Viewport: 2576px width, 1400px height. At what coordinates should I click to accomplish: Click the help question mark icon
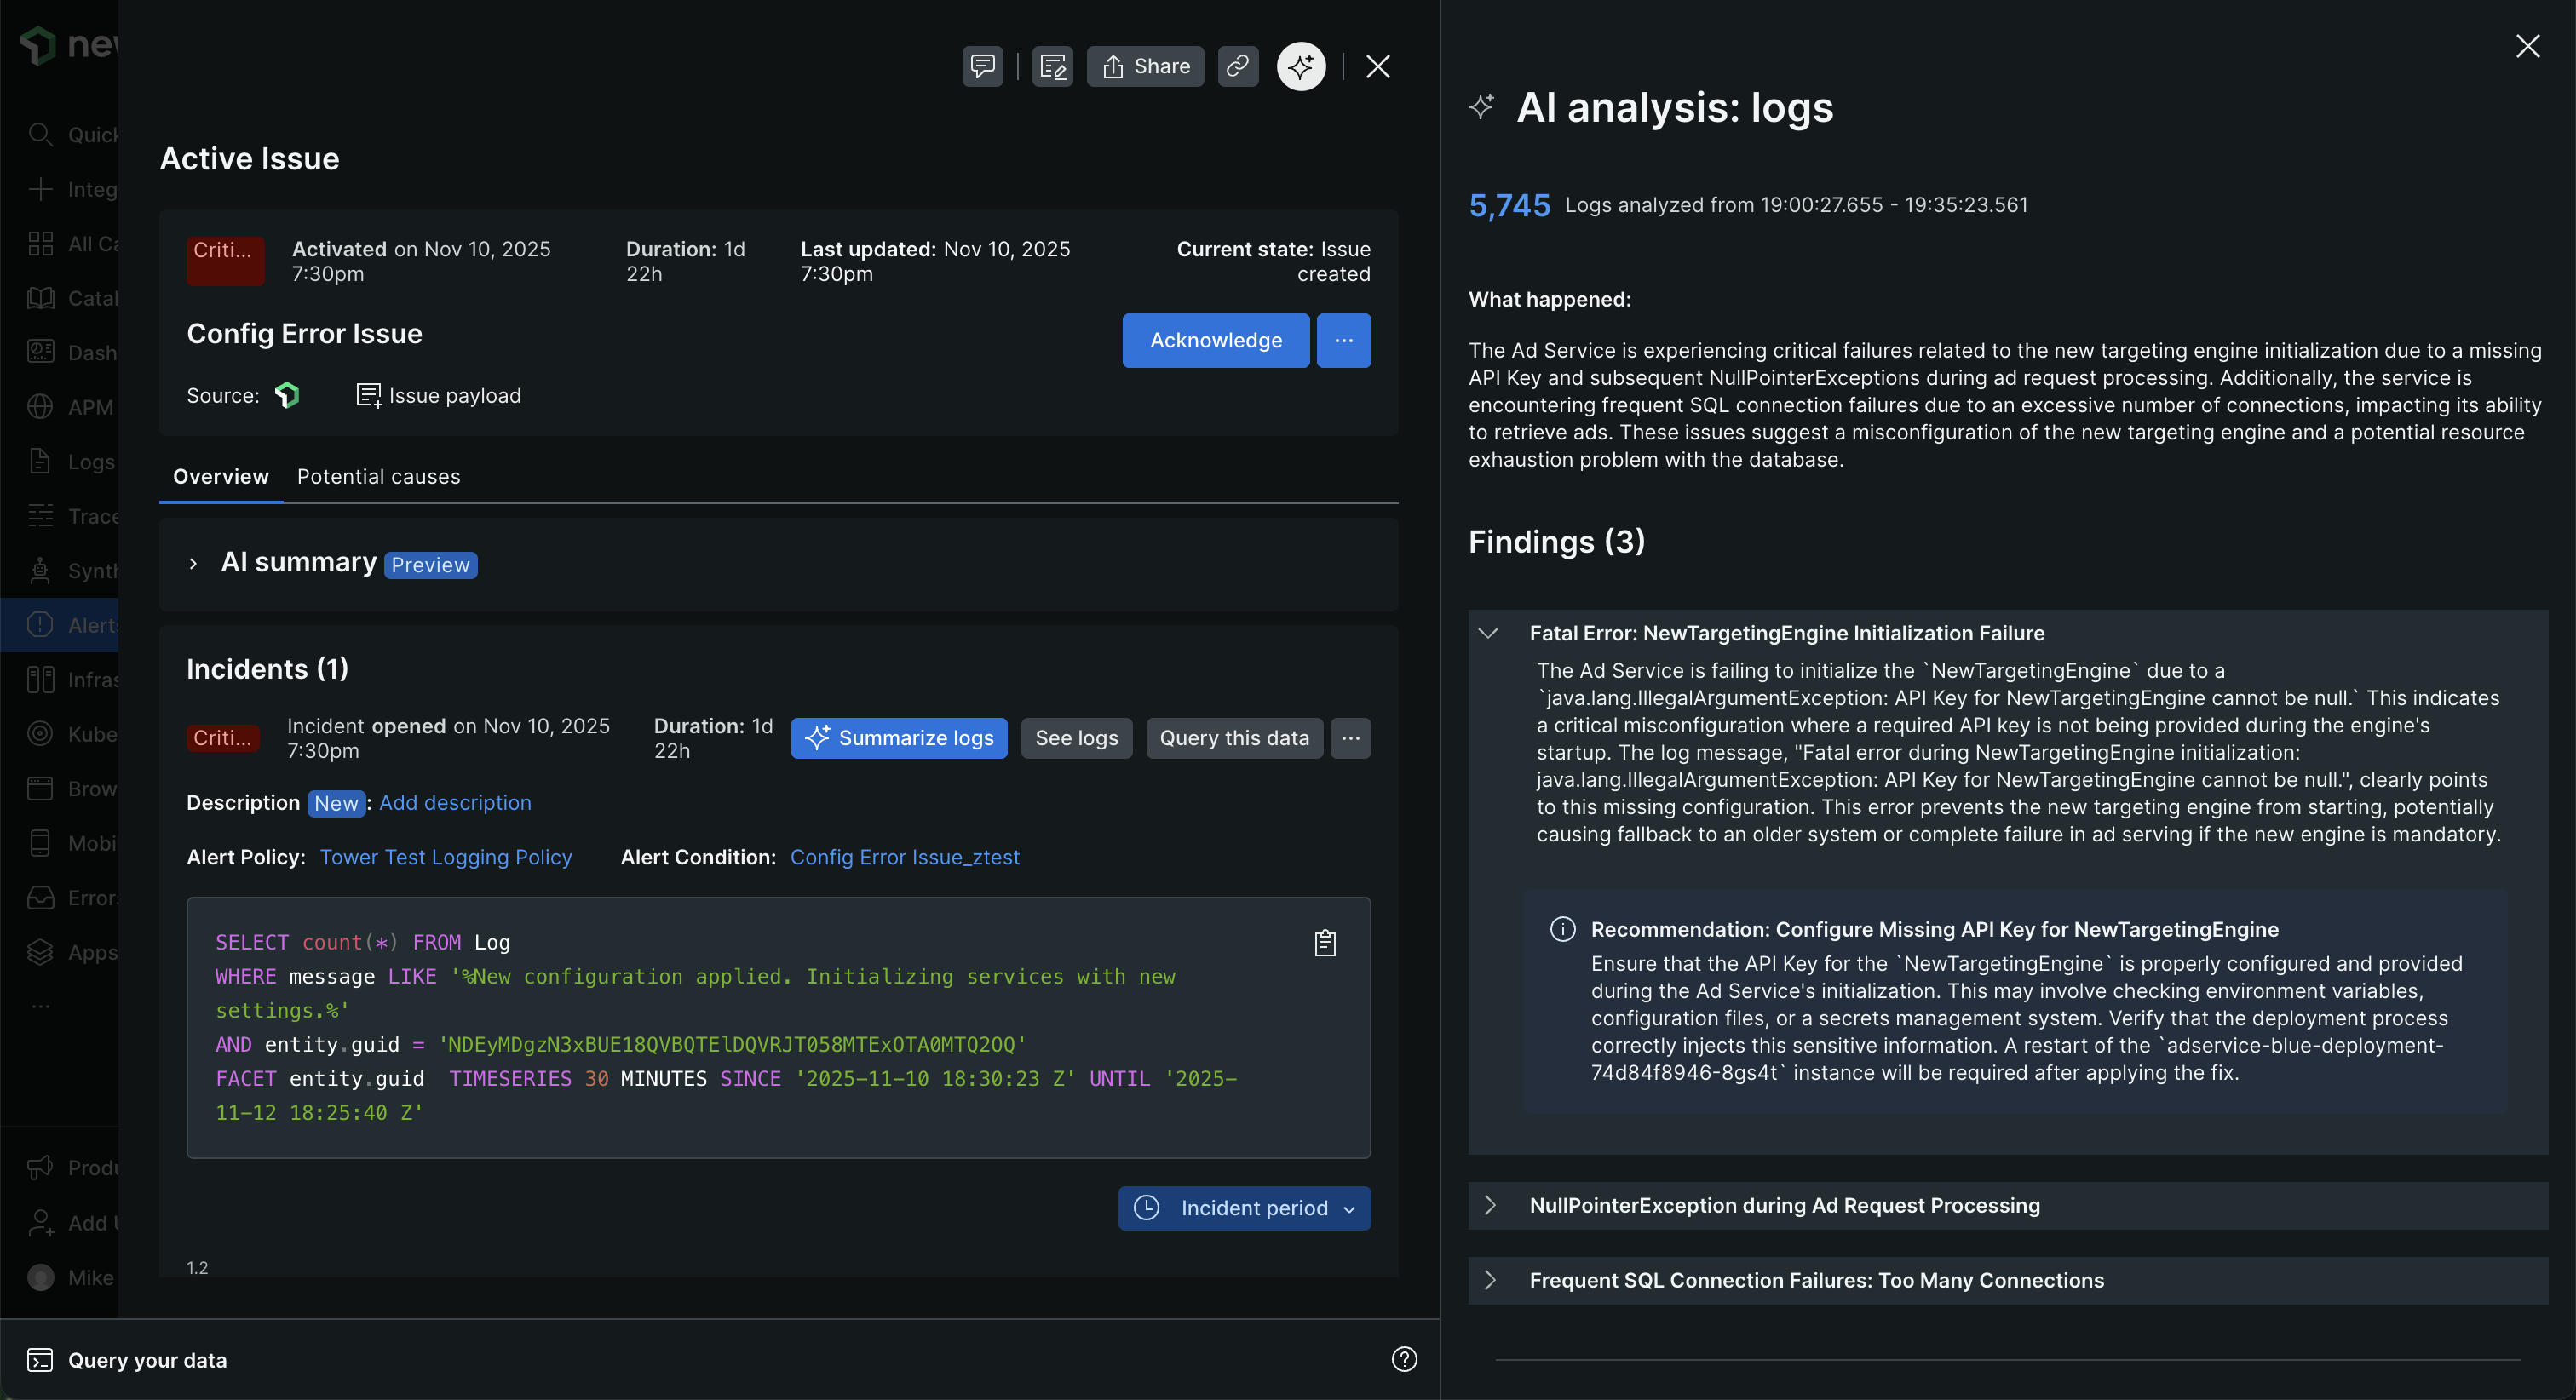1404,1359
